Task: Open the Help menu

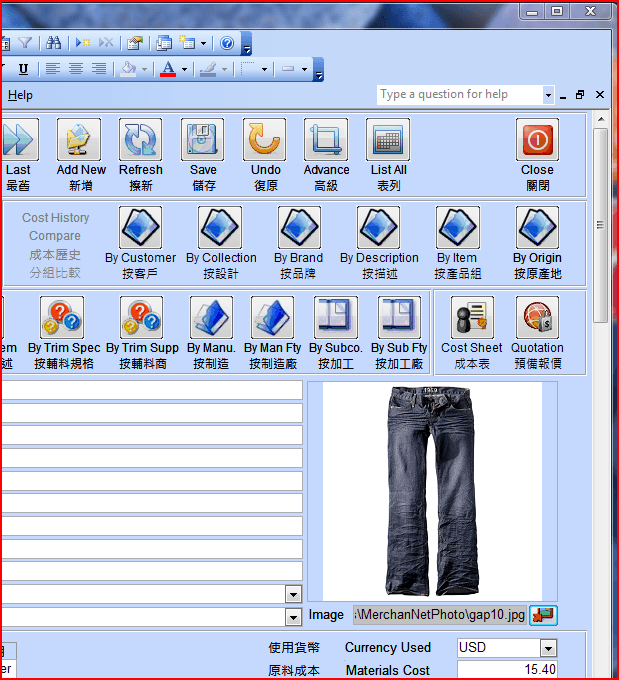Action: point(20,95)
